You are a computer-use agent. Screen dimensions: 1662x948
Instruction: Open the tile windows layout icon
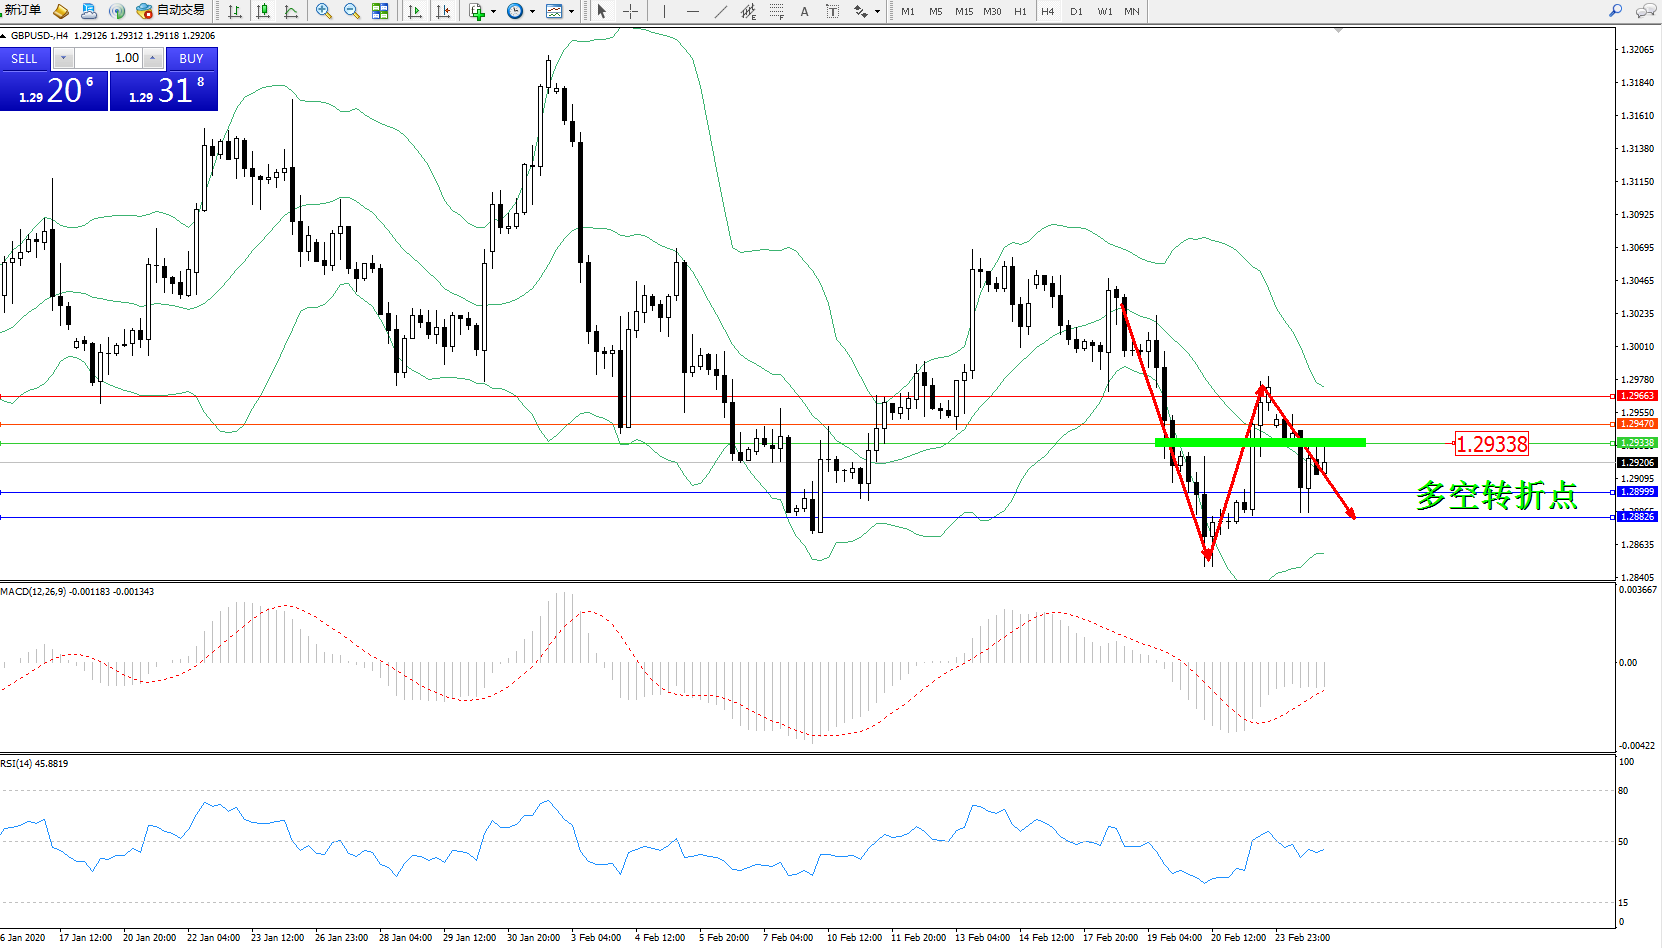click(380, 11)
